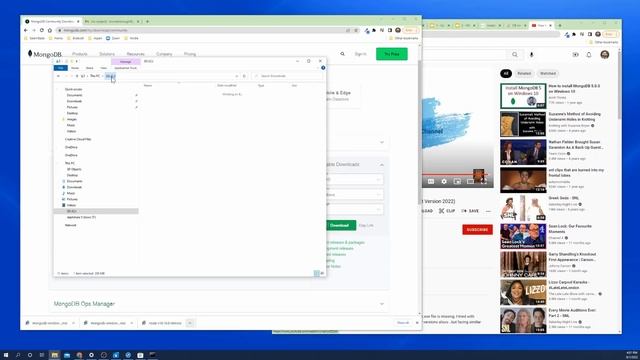This screenshot has height=360, width=640.
Task: Toggle subtitles on the YouTube player
Action: tap(431, 181)
